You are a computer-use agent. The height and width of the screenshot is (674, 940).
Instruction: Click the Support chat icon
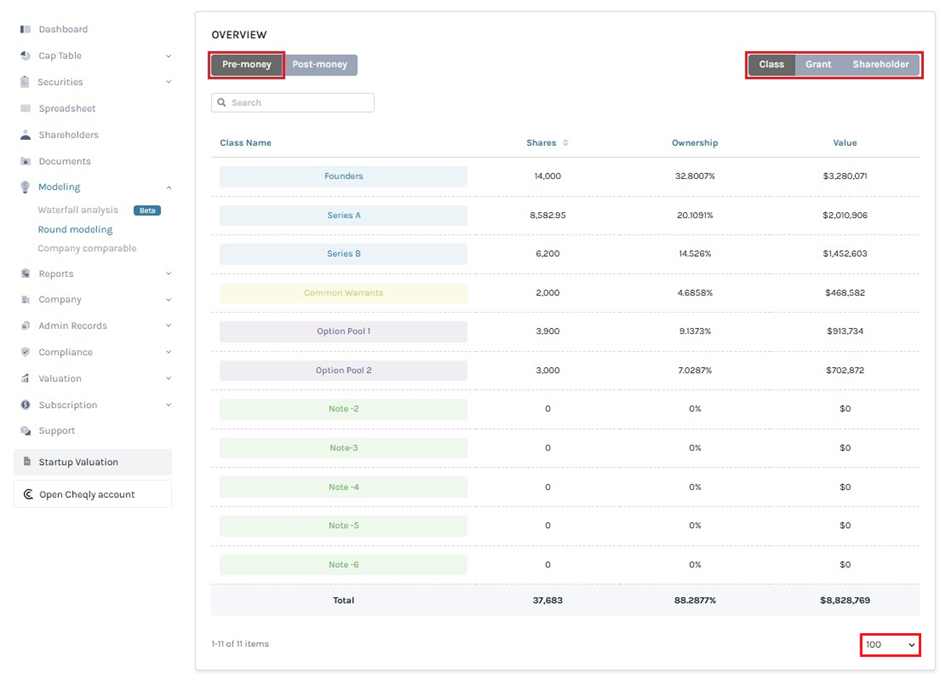[x=25, y=431]
